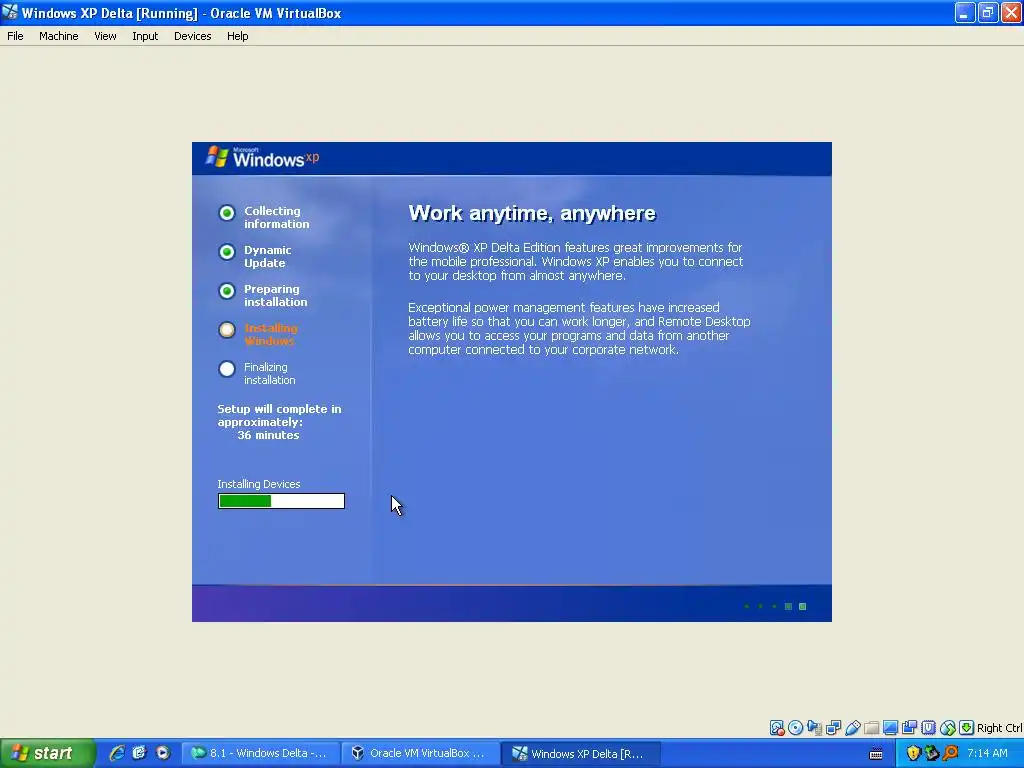Click the VirtualBox icon in the title bar
Image resolution: width=1024 pixels, height=768 pixels.
click(10, 12)
